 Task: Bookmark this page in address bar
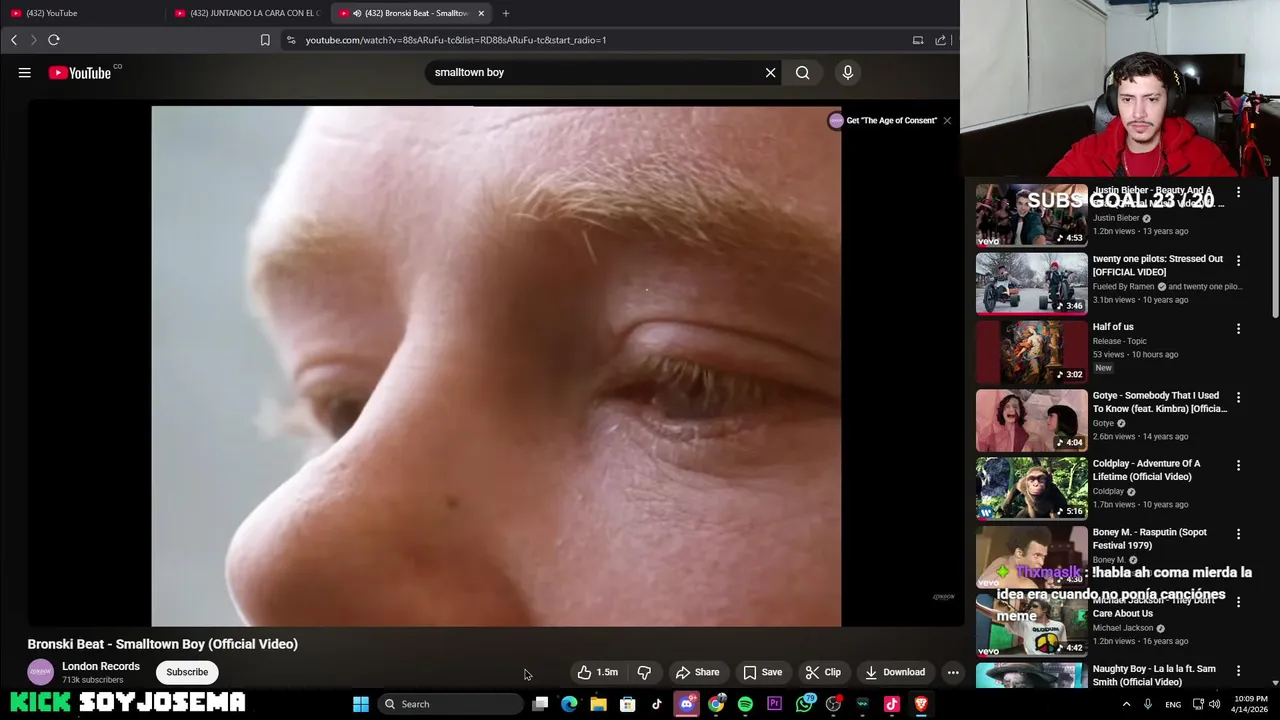(265, 40)
